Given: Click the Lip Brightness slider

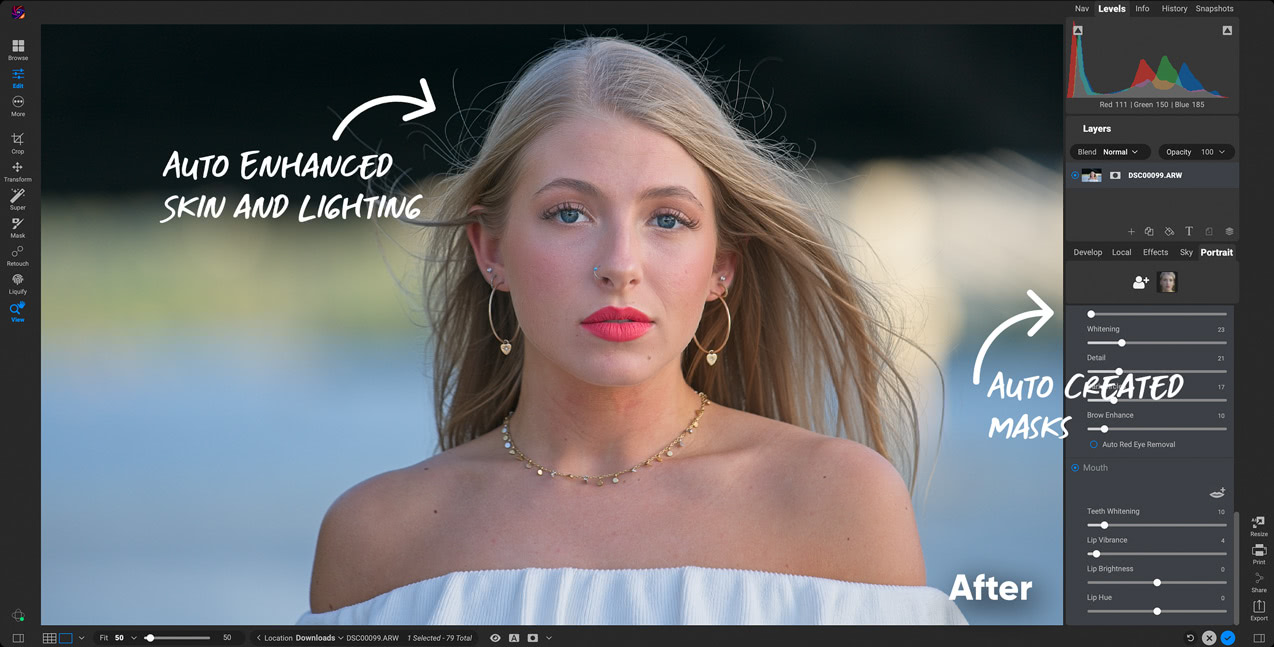Looking at the screenshot, I should 1157,582.
